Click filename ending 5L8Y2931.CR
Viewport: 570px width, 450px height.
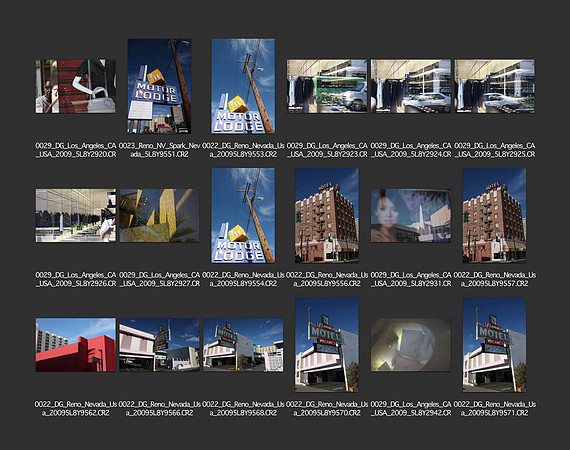411,279
